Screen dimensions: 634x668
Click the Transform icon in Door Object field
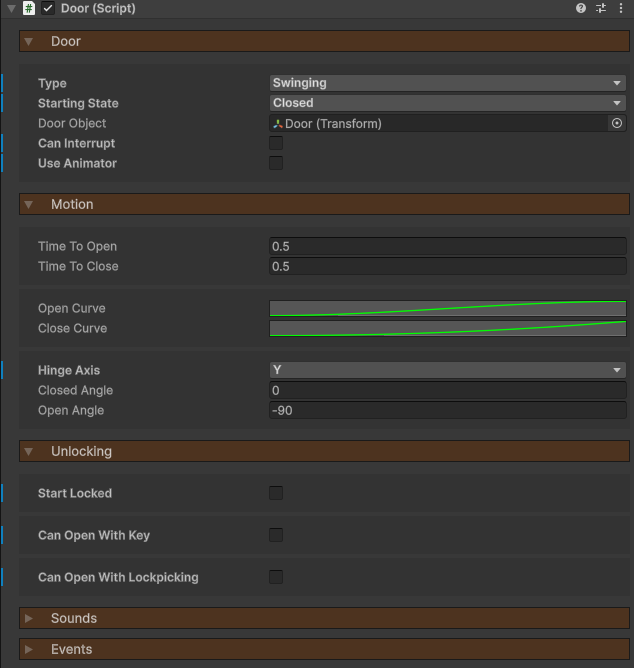[277, 124]
